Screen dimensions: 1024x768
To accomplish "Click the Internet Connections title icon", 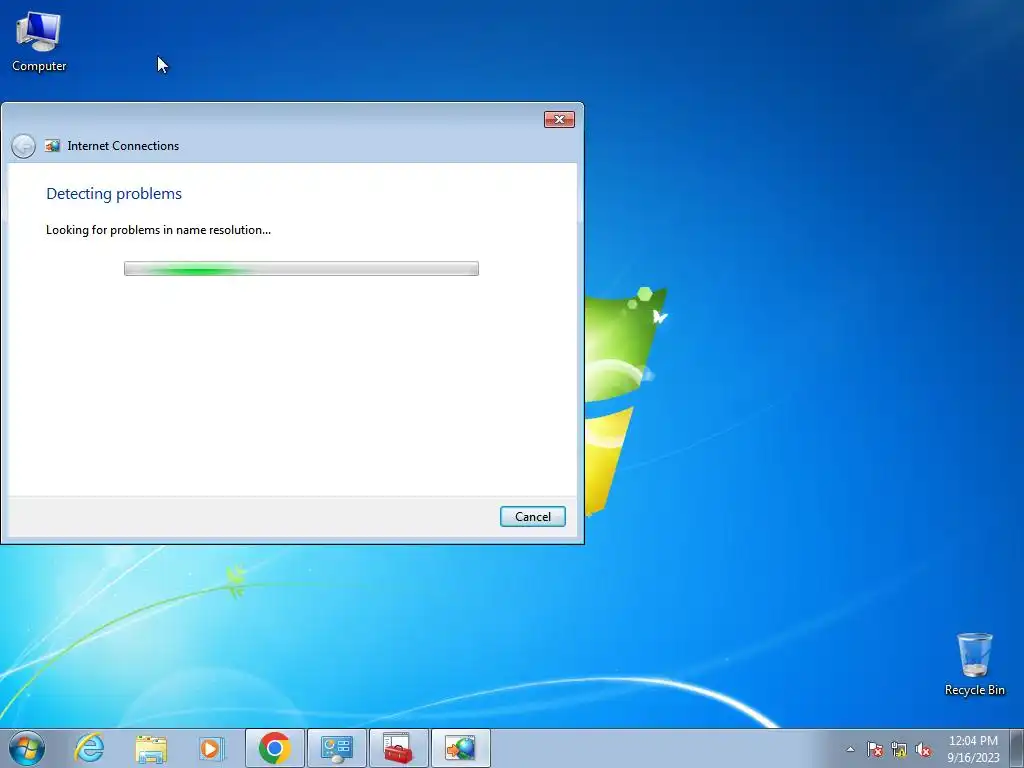I will coord(52,146).
